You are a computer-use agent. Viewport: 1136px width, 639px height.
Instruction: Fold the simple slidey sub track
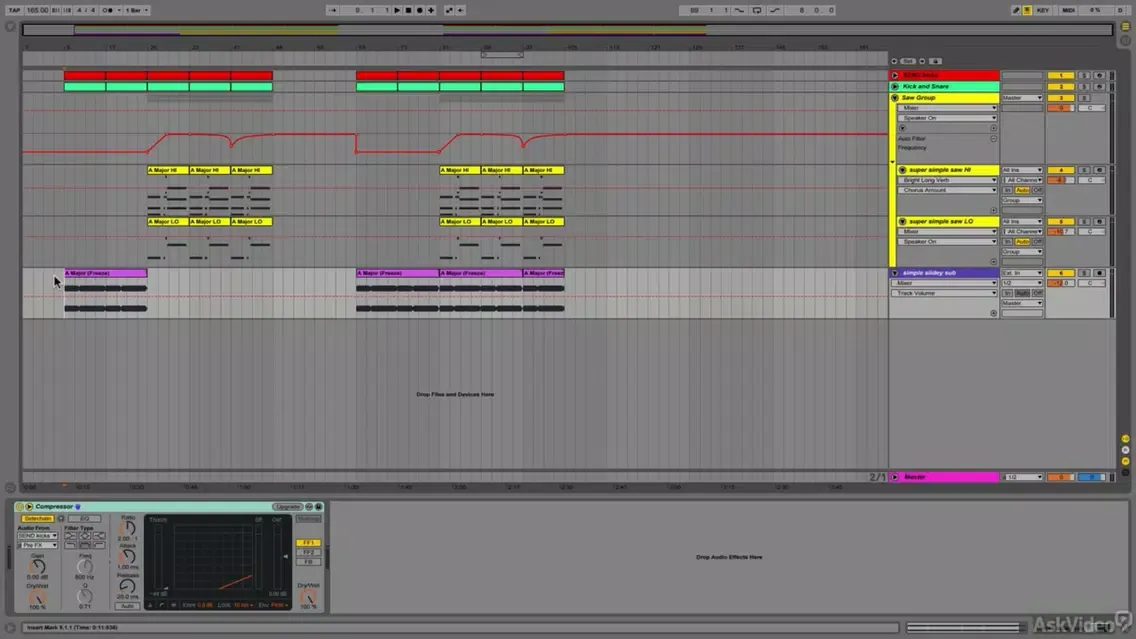tap(895, 273)
